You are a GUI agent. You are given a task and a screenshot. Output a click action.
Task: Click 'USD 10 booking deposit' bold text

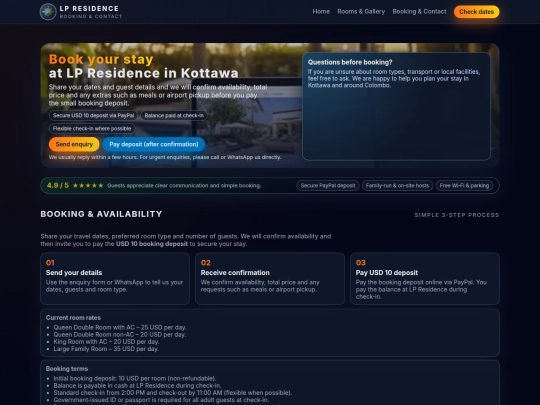(x=152, y=244)
